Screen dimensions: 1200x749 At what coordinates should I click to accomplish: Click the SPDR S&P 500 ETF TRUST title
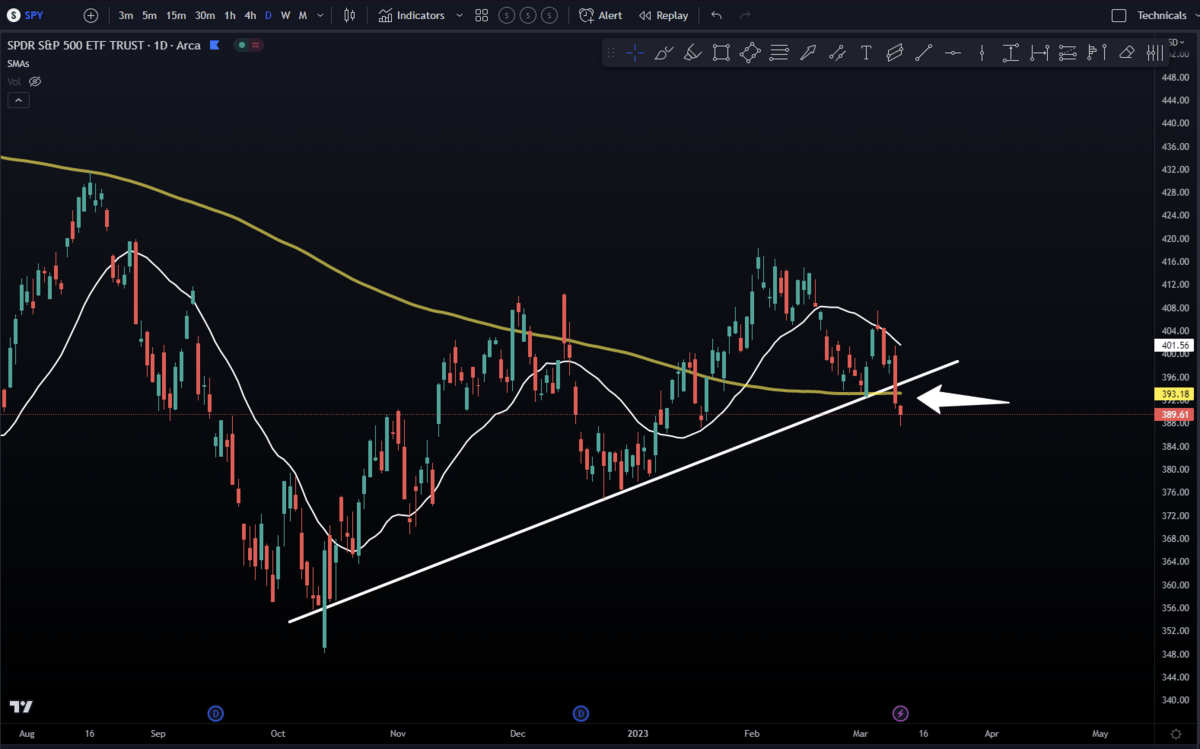[x=76, y=45]
